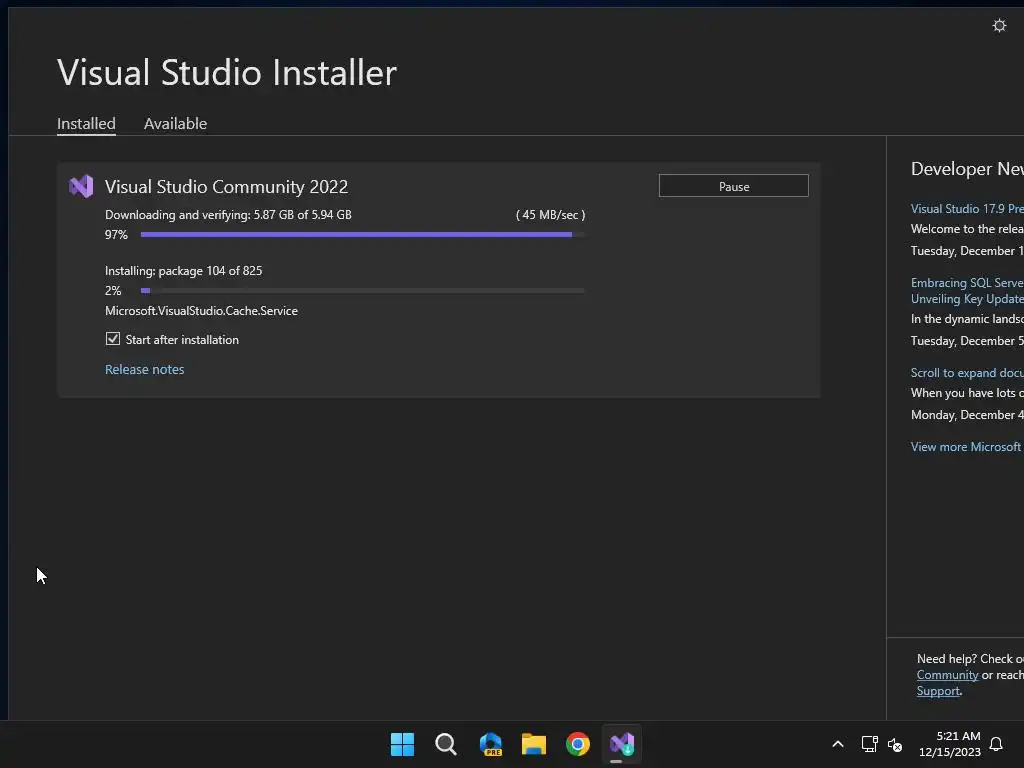The width and height of the screenshot is (1024, 768).
Task: Switch to the Available tab
Action: click(x=175, y=123)
